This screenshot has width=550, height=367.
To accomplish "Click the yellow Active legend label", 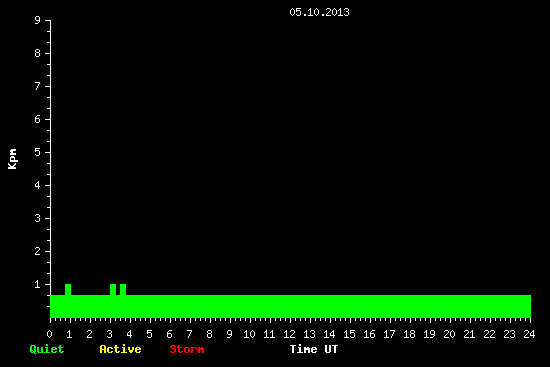I will [120, 349].
